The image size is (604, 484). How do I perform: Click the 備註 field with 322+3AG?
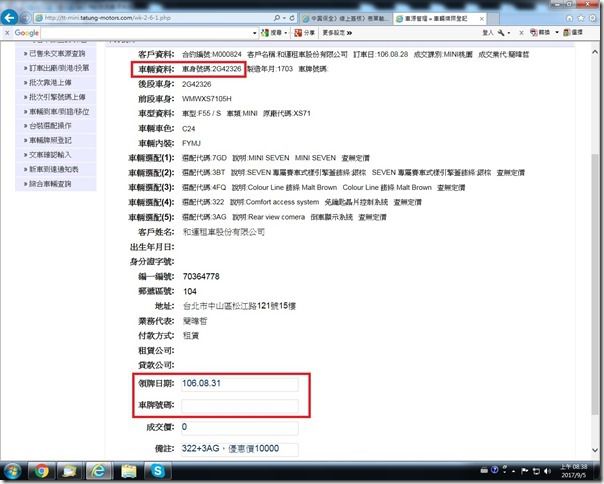click(x=240, y=449)
